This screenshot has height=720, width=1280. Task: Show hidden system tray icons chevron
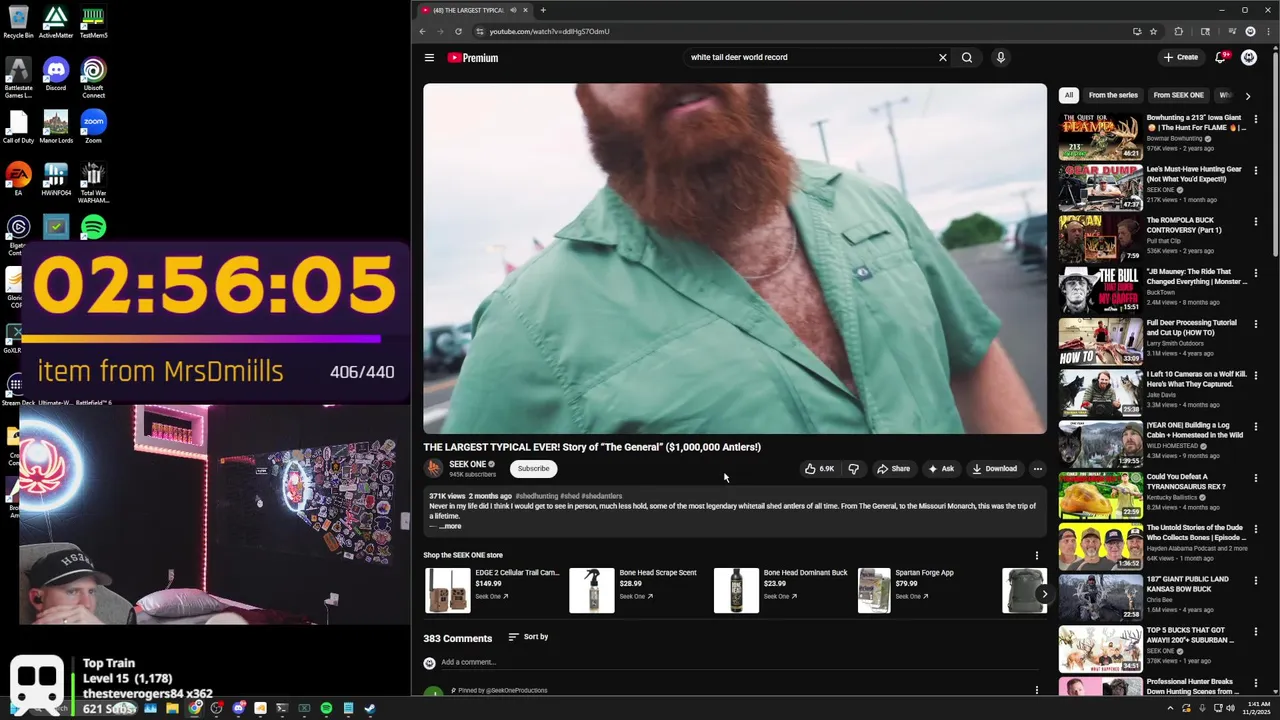pos(1170,708)
